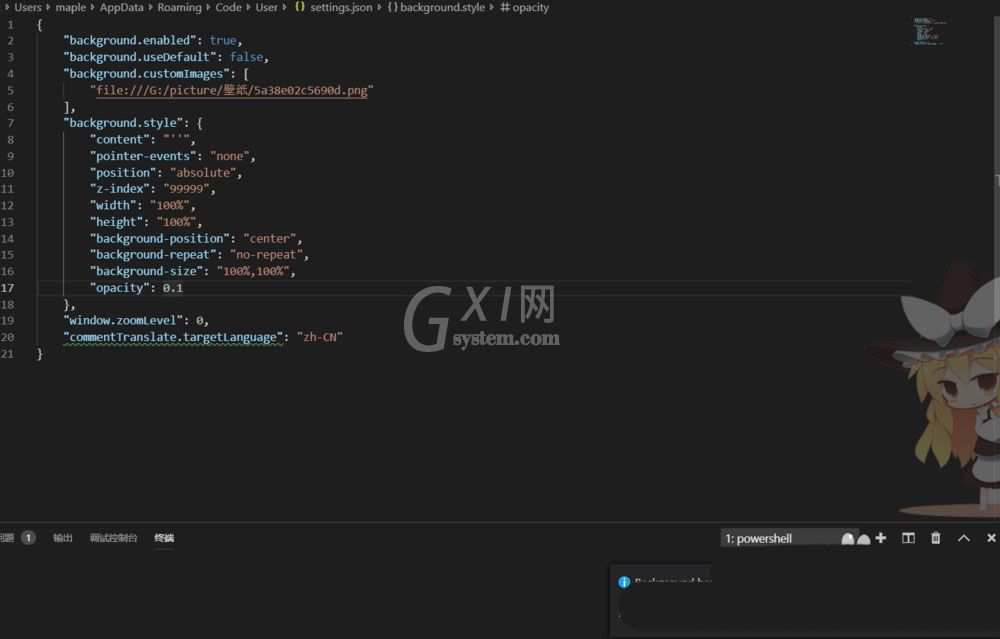The image size is (1000, 639).
Task: Select the 'opacity' breadcrumb
Action: 531,7
